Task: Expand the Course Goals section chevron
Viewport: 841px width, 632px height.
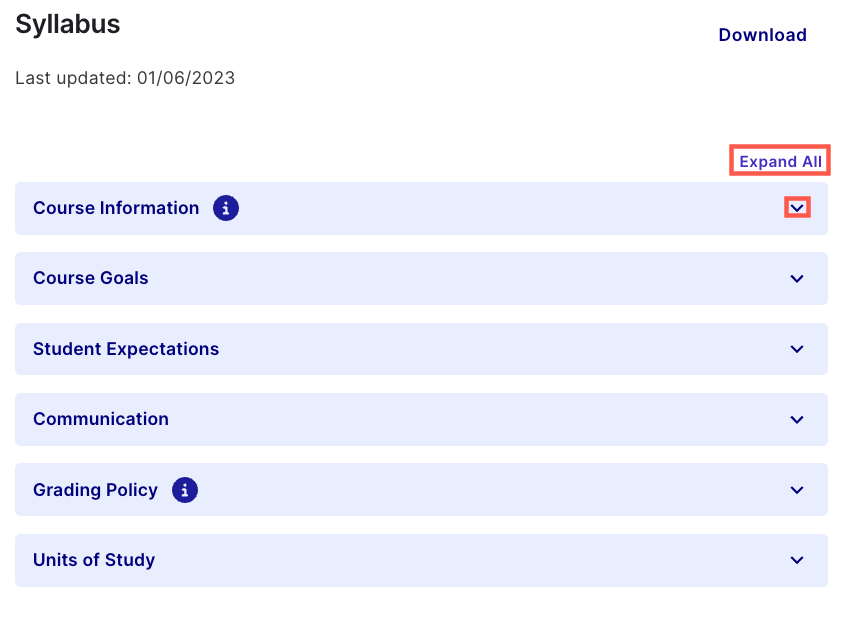Action: 796,278
